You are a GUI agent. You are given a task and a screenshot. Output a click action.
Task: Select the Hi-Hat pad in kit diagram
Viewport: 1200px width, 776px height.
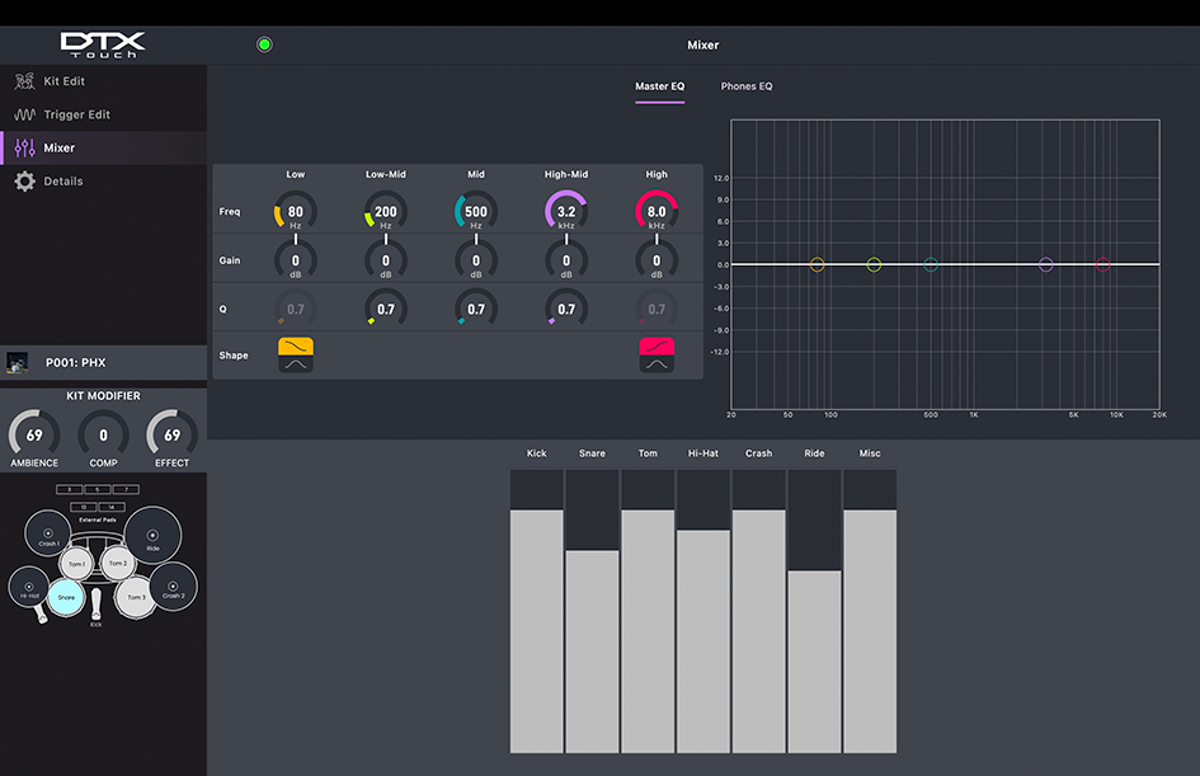pyautogui.click(x=29, y=587)
